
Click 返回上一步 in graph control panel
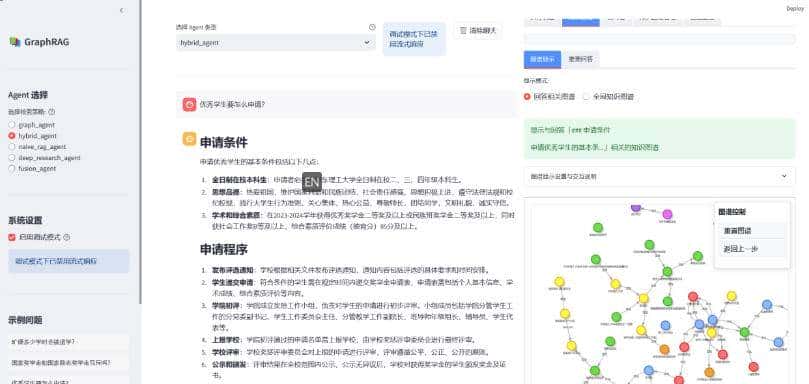[x=751, y=249]
